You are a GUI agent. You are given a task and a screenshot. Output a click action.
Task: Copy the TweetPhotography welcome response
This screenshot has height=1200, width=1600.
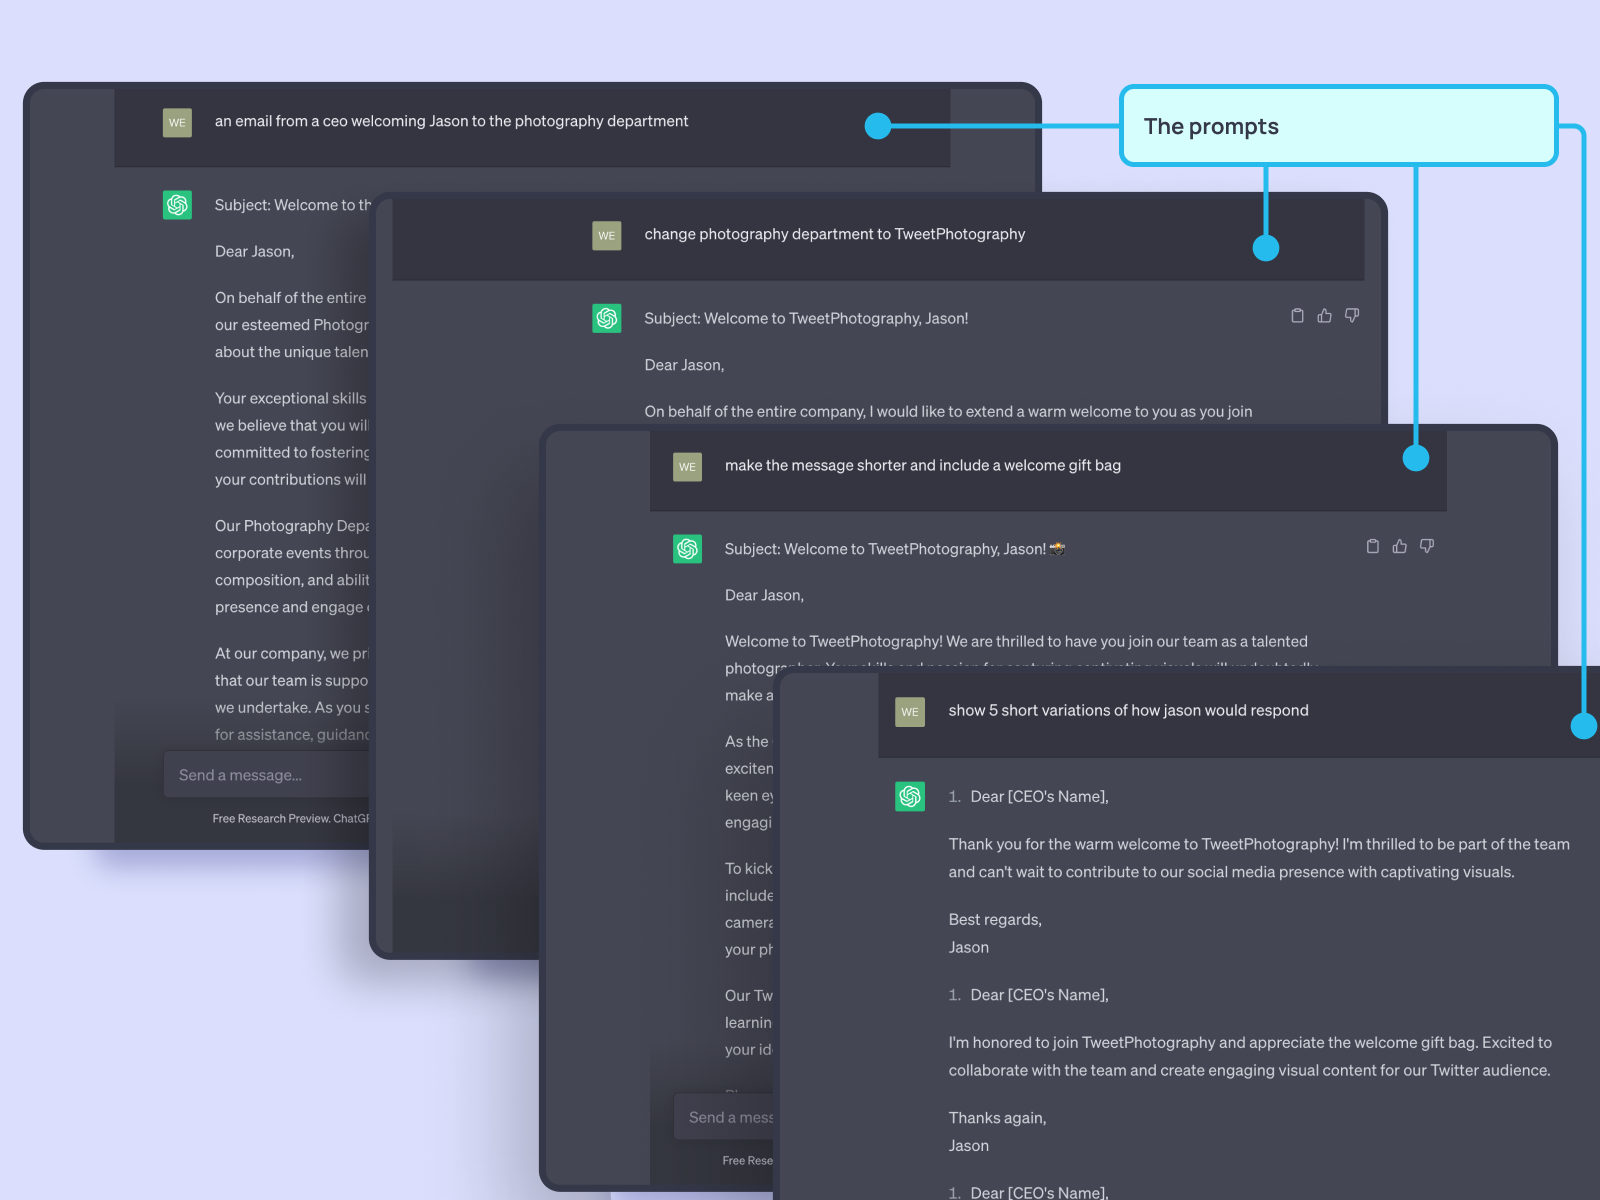tap(1297, 315)
